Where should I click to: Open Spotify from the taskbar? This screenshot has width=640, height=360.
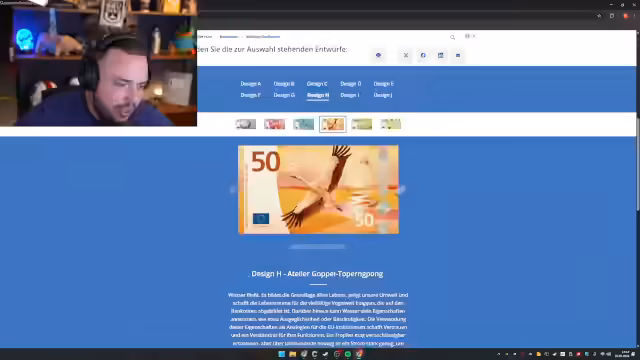coord(348,354)
